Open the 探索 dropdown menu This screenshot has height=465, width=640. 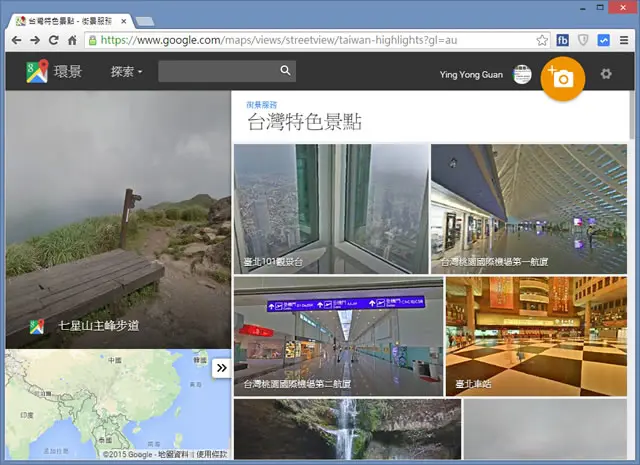pyautogui.click(x=126, y=72)
